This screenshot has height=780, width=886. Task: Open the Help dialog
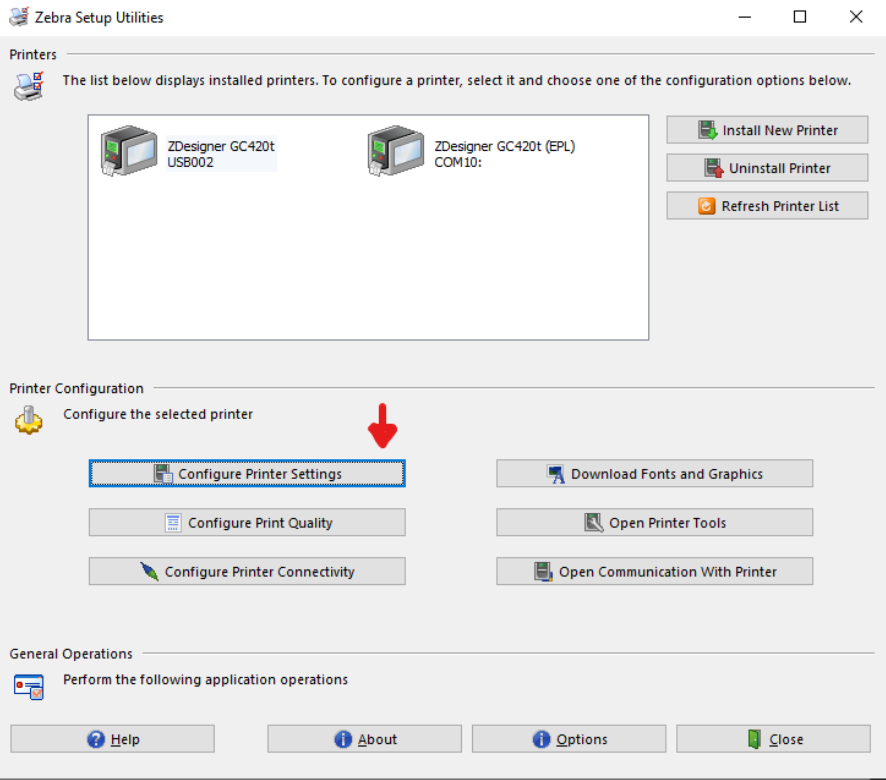coord(112,739)
